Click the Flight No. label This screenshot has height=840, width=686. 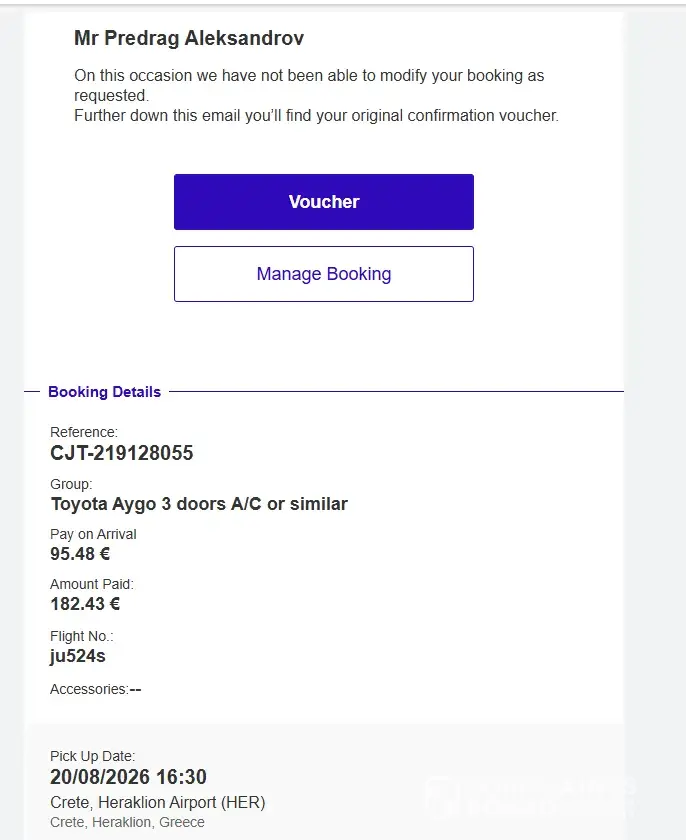(81, 636)
